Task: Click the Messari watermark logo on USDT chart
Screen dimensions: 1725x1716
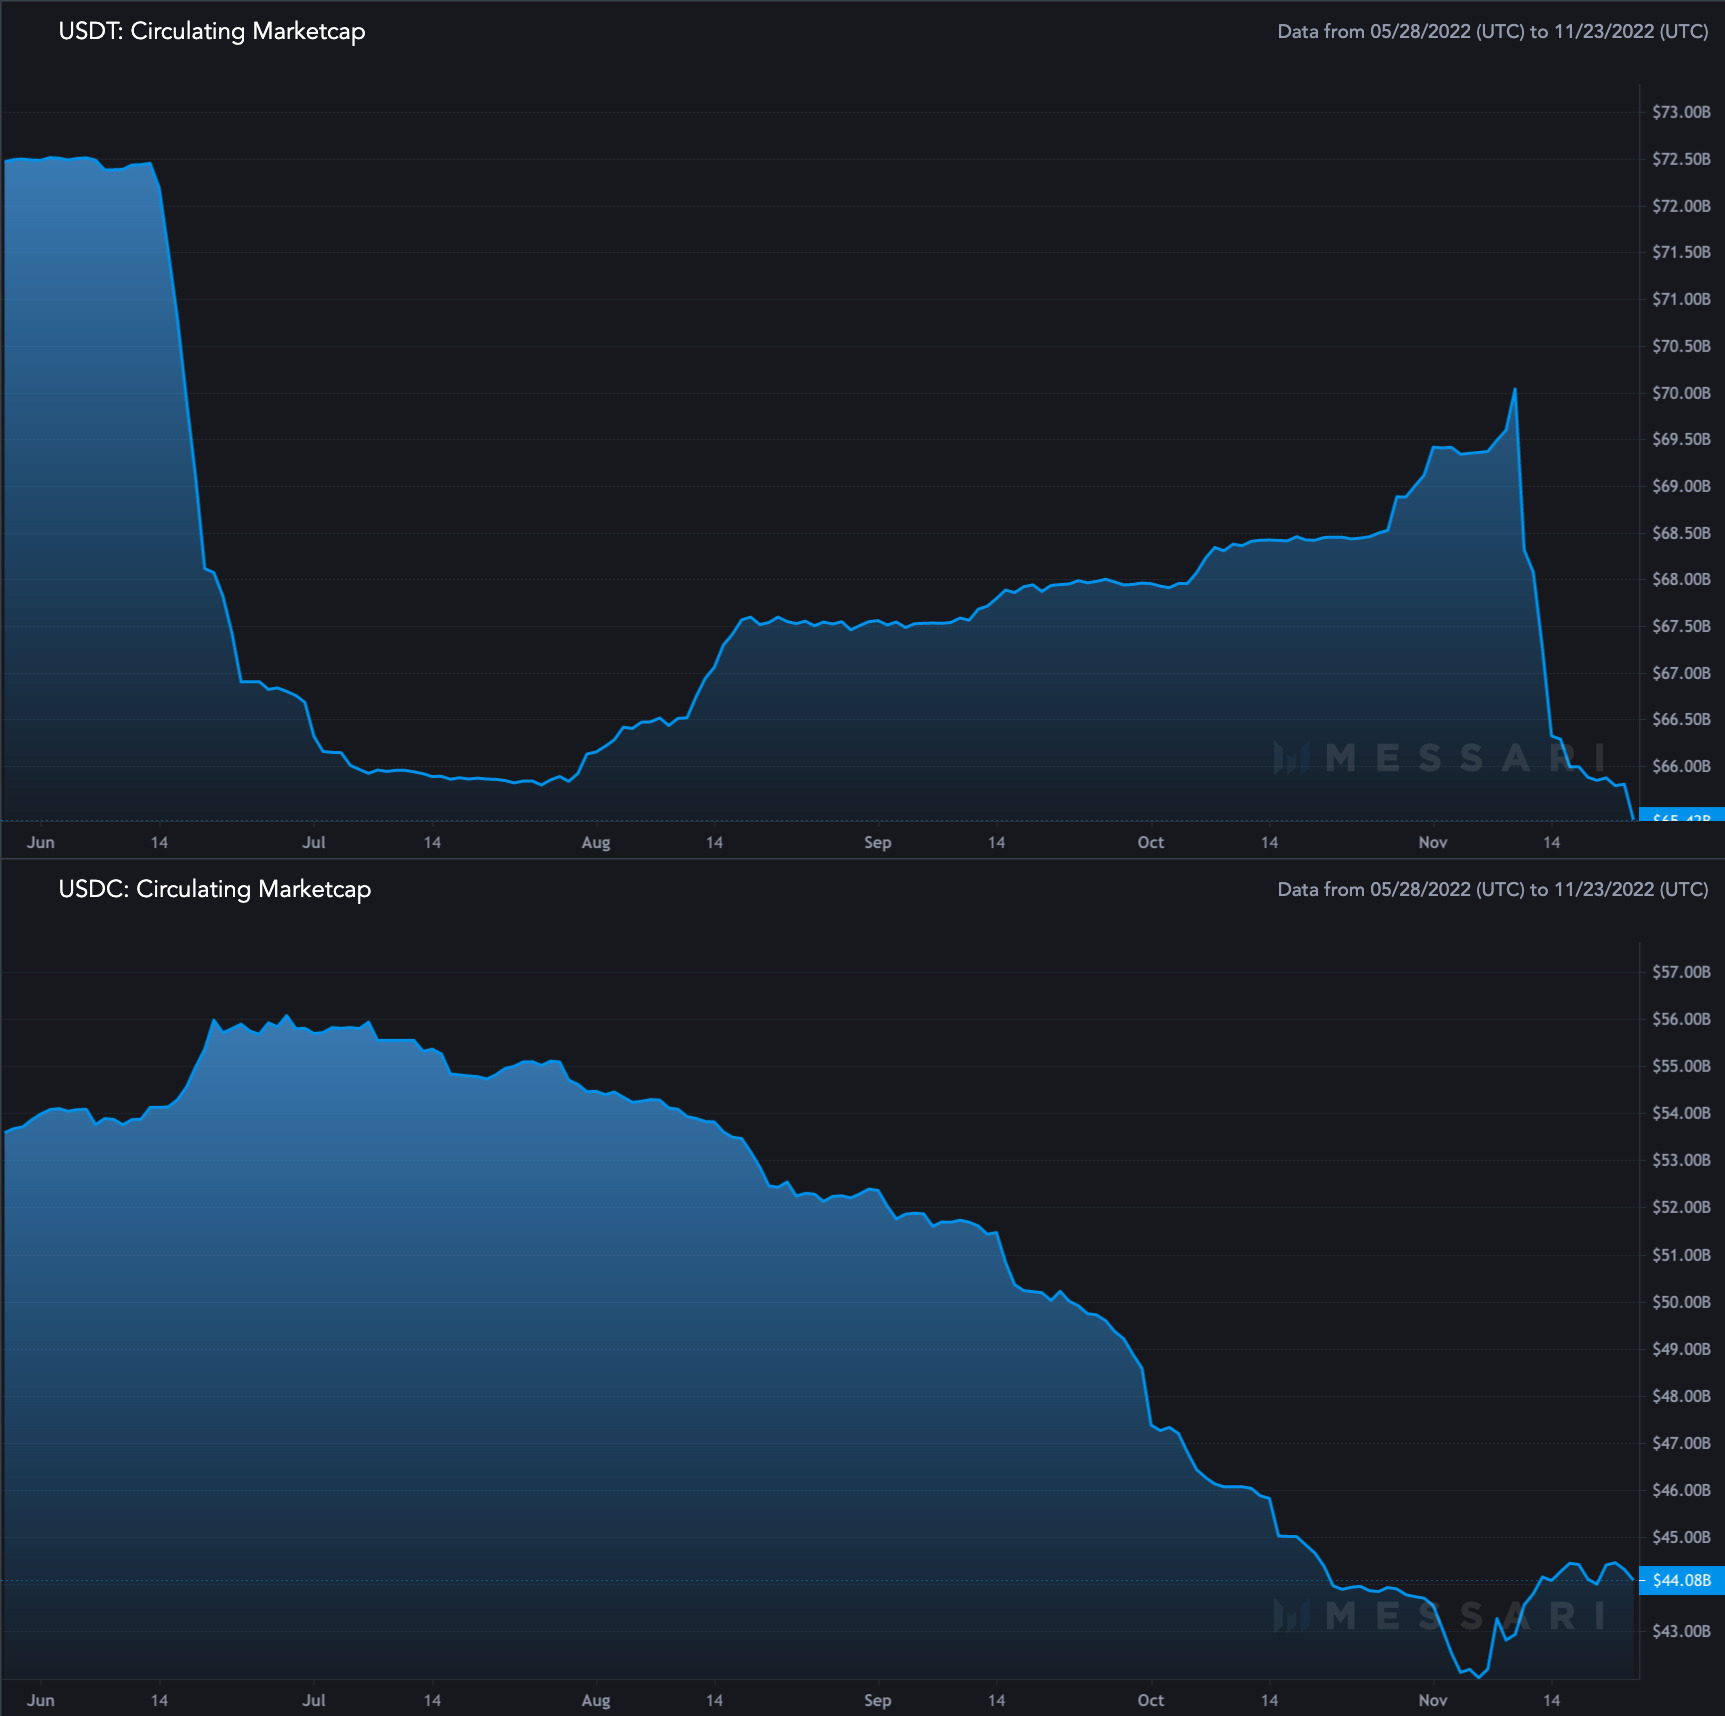Action: click(x=1440, y=758)
